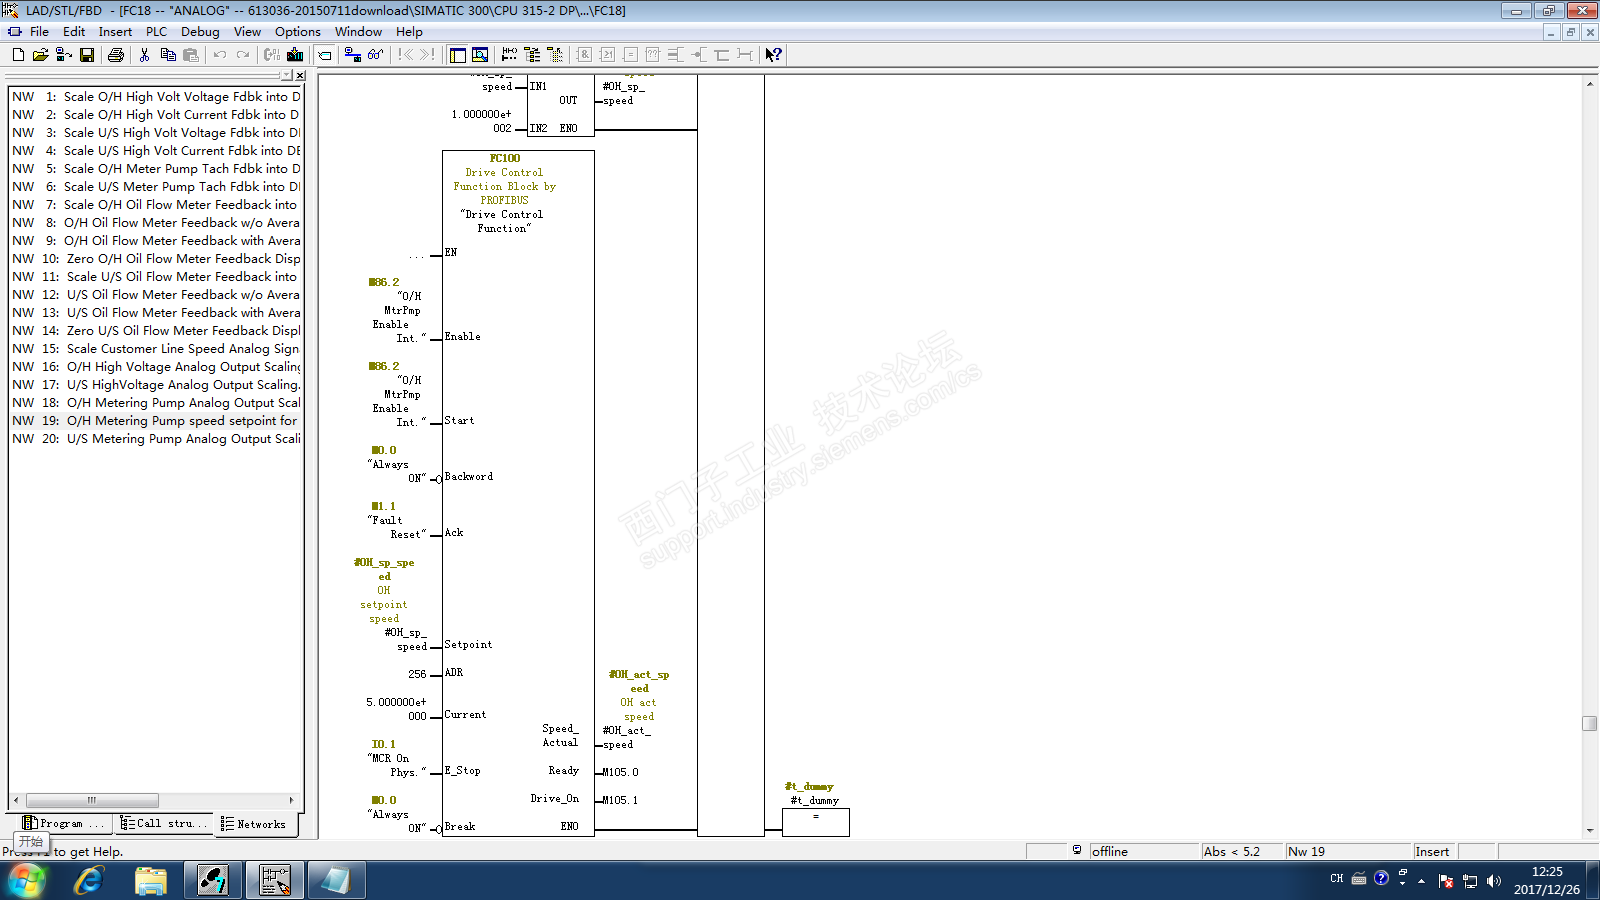Image resolution: width=1600 pixels, height=900 pixels.
Task: Open the File menu
Action: (39, 32)
